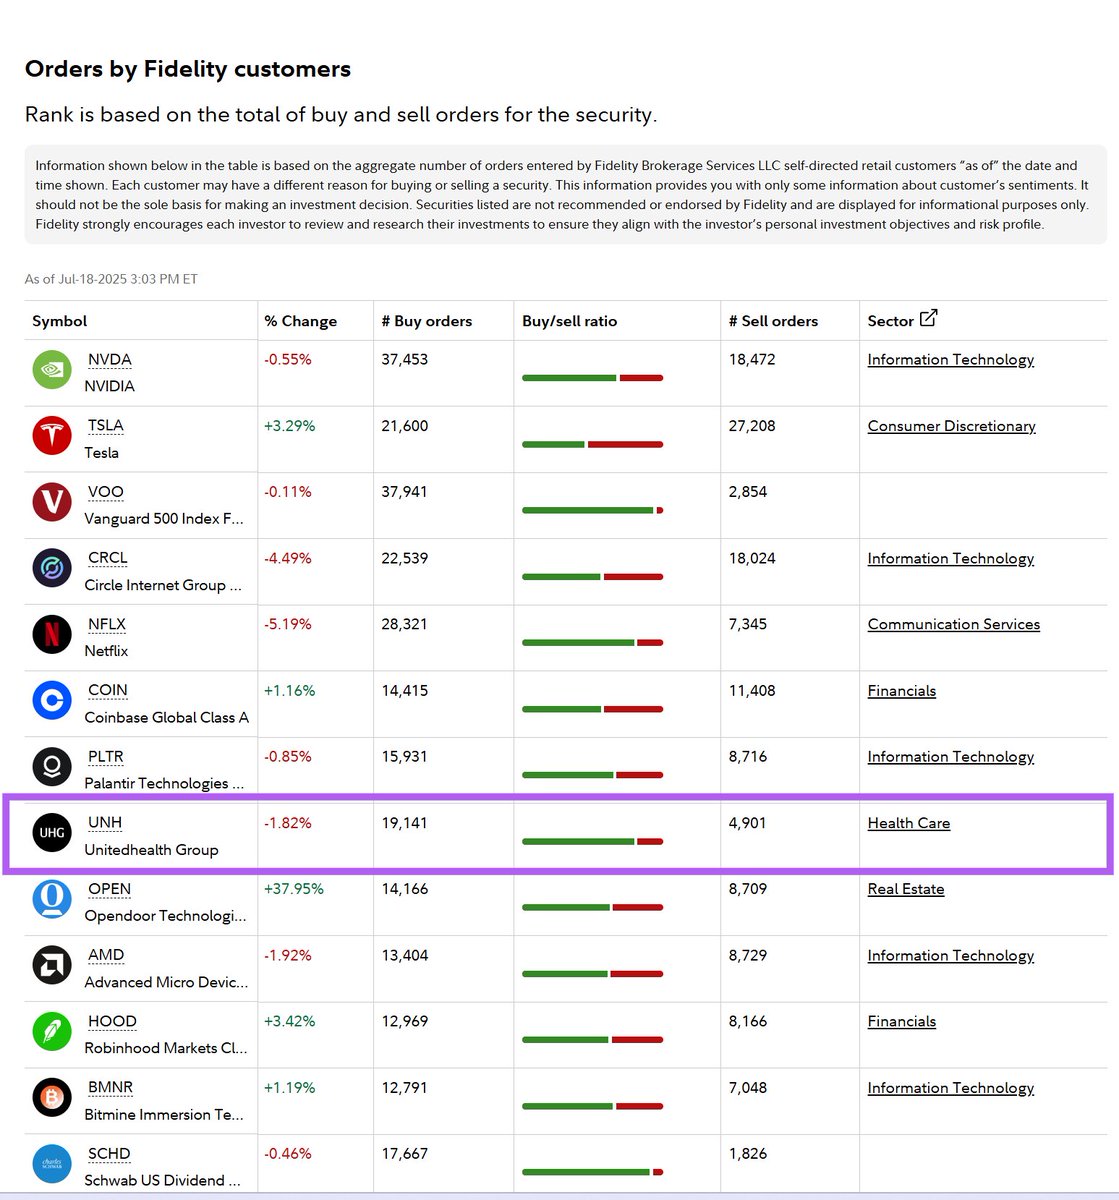Click the Netflix logo icon
1119x1200 pixels.
pos(52,634)
